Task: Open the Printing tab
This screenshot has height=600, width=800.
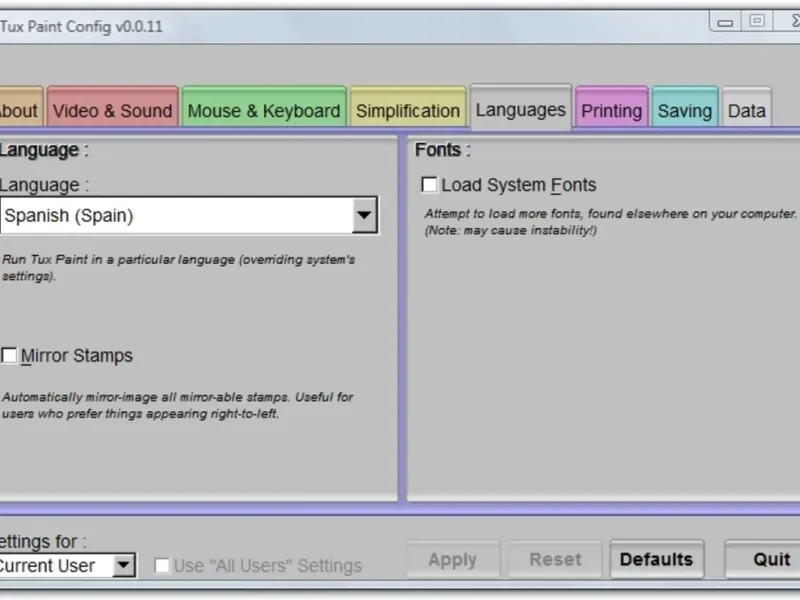Action: coord(612,107)
